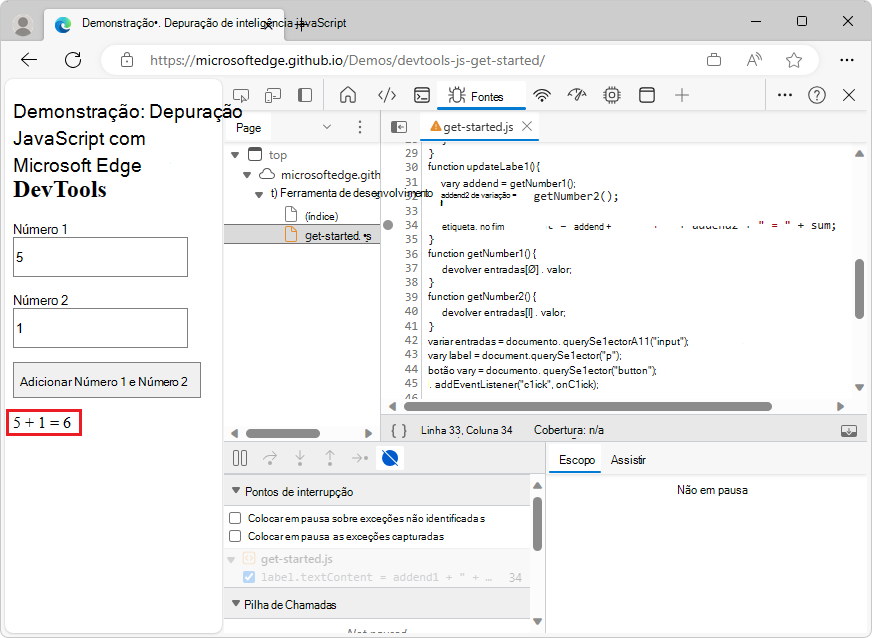
Task: Enable pause on caught exceptions checkbox
Action: (235, 536)
